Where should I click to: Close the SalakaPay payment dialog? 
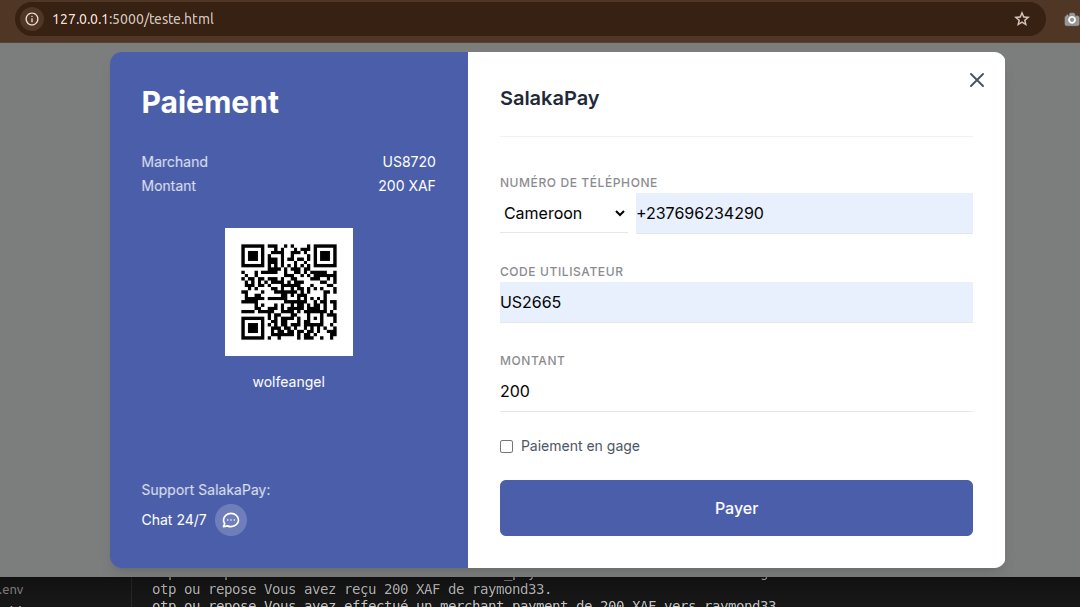tap(976, 80)
